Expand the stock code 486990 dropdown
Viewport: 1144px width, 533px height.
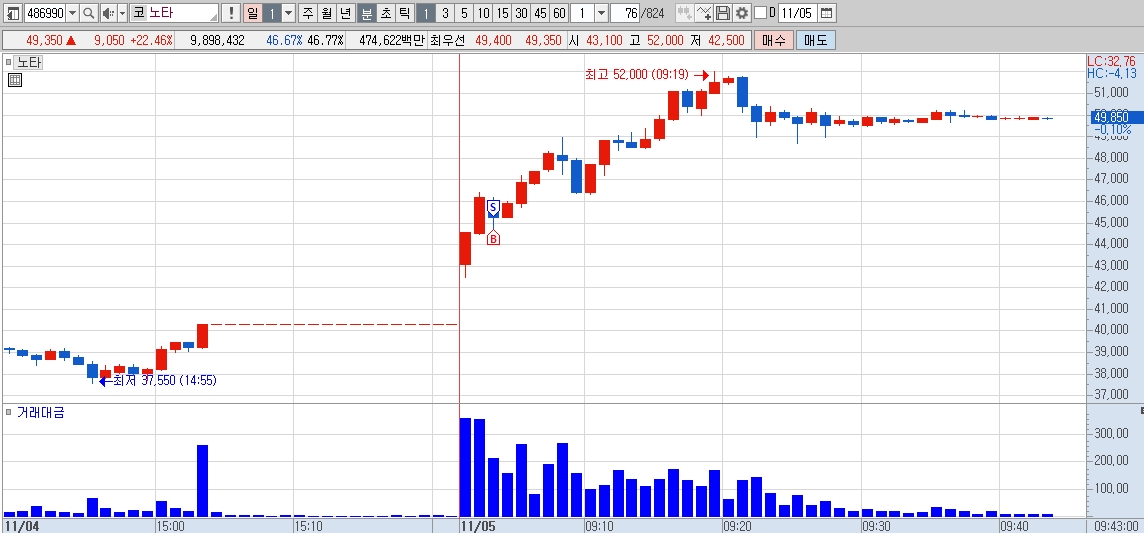pyautogui.click(x=72, y=13)
